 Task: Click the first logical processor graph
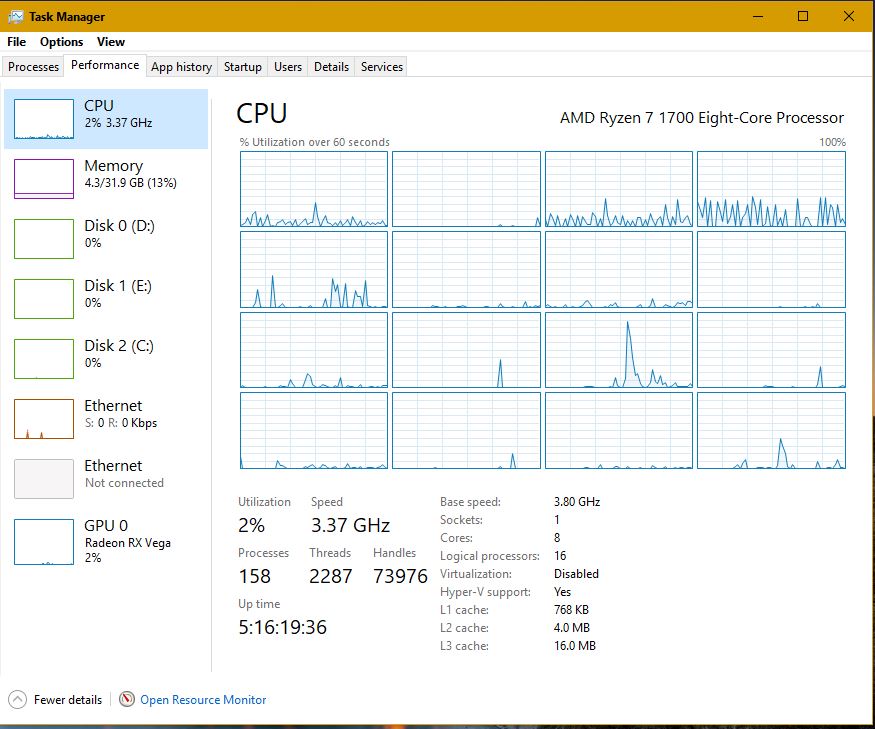(314, 189)
